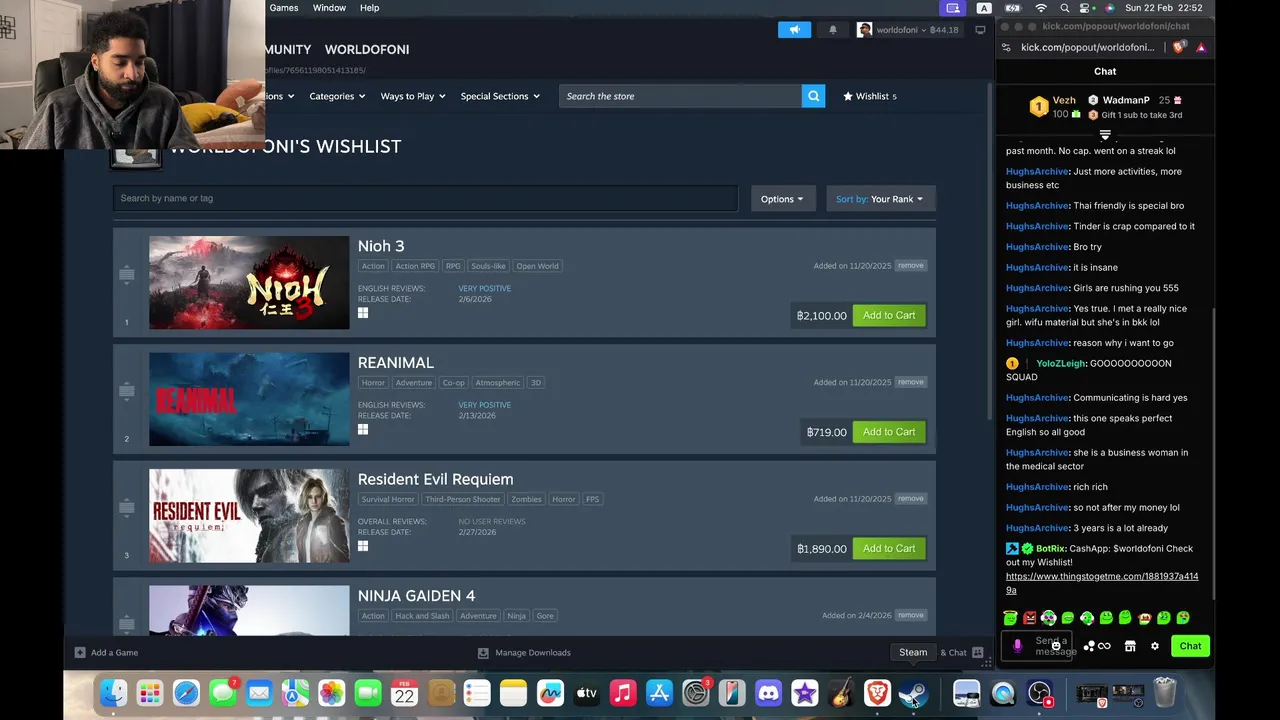Remove NINJA GAIDEN 4 from wishlist
This screenshot has width=1280, height=720.
point(911,615)
